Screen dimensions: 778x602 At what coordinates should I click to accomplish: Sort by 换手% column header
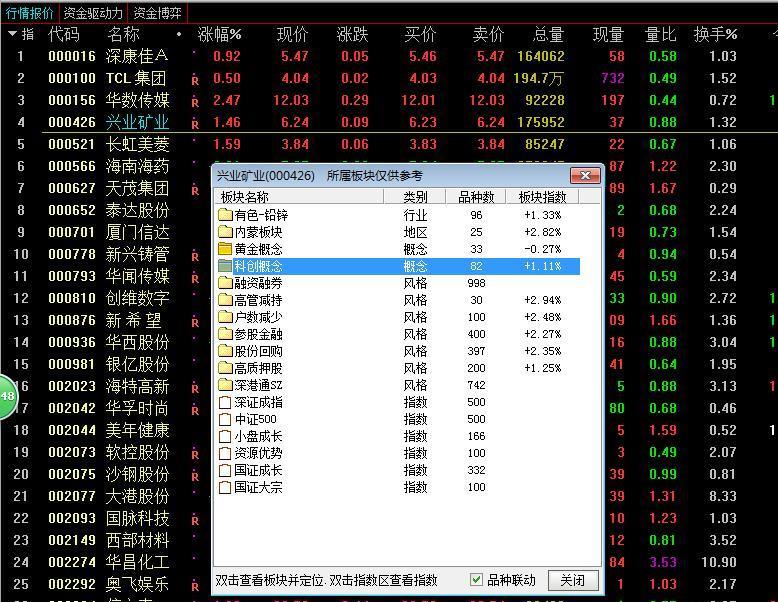tap(715, 34)
